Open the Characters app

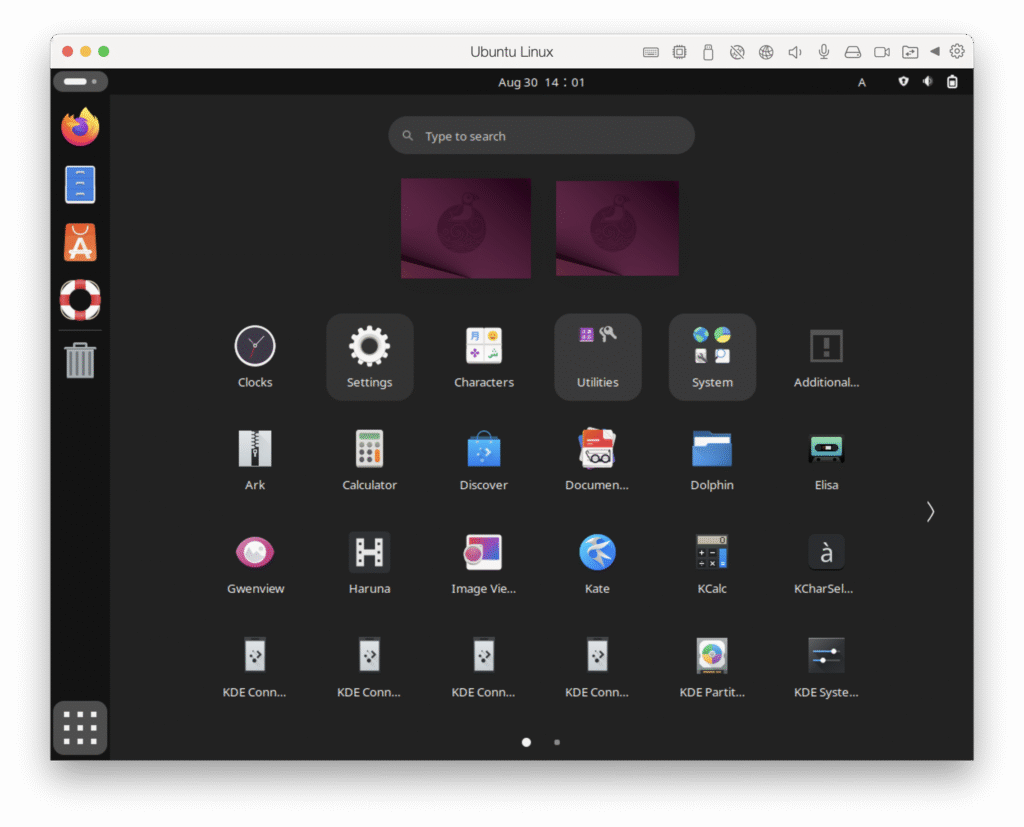pos(484,357)
